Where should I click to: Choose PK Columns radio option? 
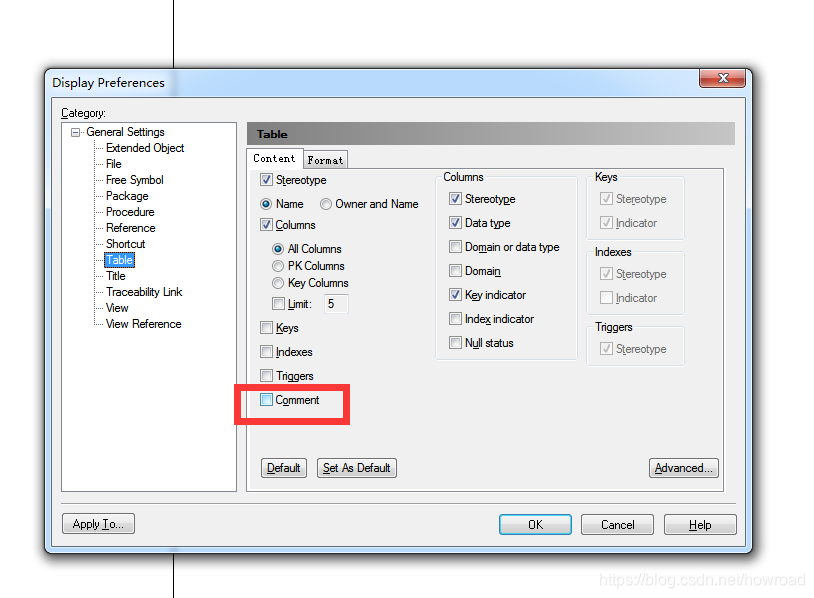point(278,266)
